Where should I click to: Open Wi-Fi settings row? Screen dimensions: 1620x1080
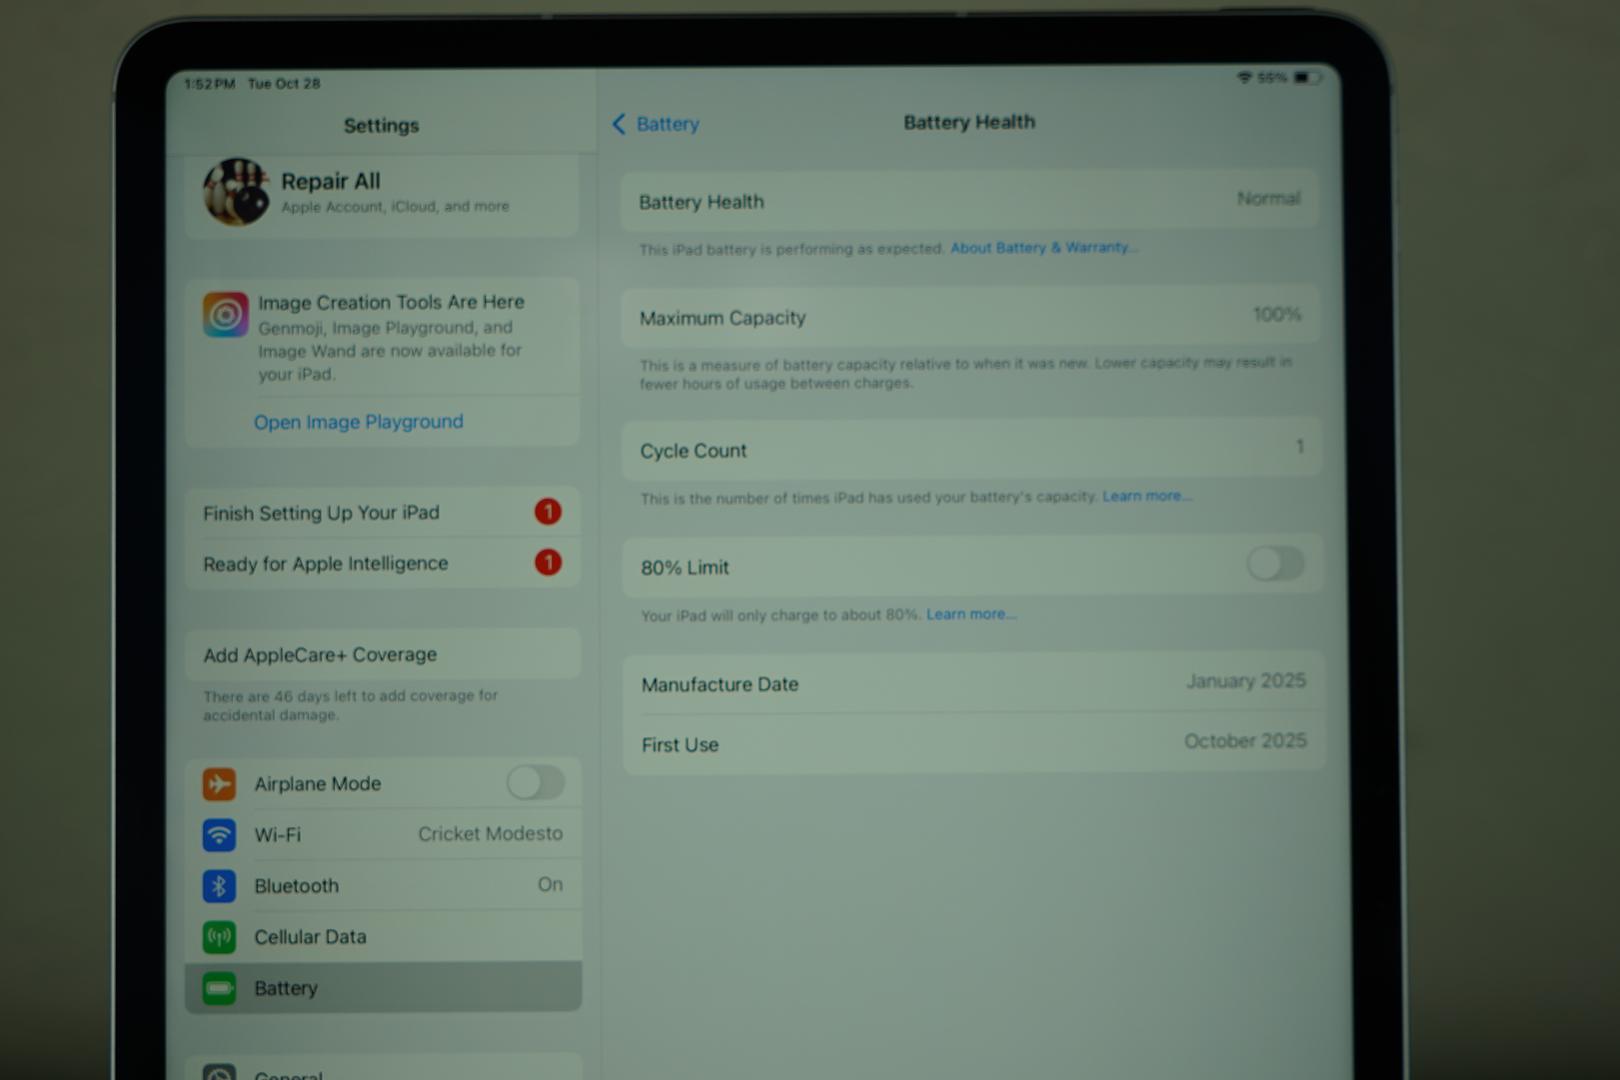(383, 834)
